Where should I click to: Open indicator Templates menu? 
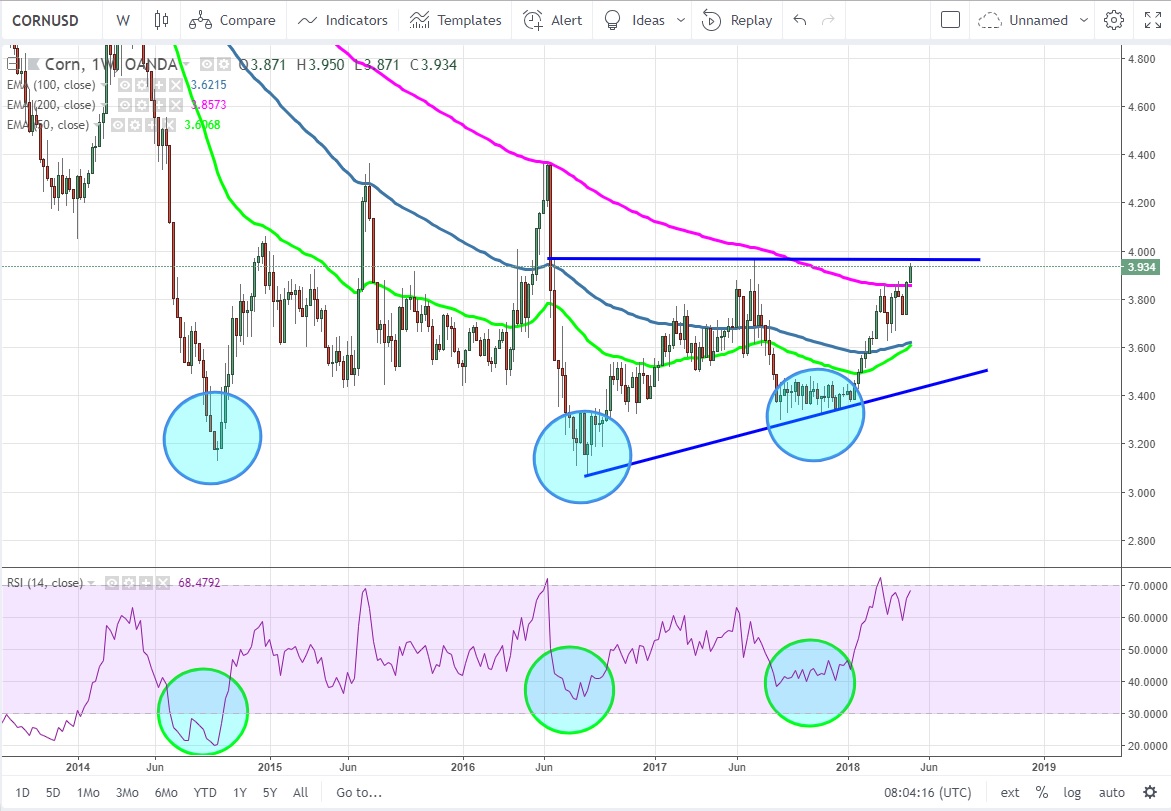(x=456, y=20)
